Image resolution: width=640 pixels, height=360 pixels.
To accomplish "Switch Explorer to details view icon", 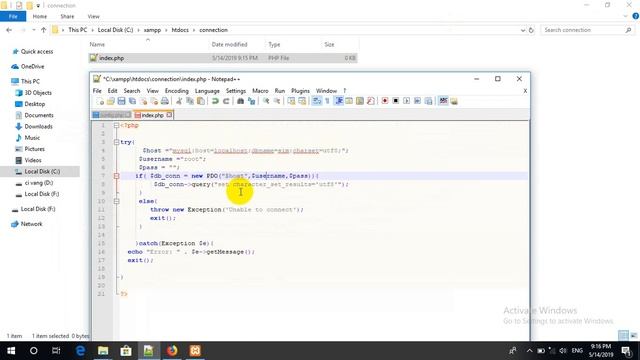I will pyautogui.click(x=623, y=336).
